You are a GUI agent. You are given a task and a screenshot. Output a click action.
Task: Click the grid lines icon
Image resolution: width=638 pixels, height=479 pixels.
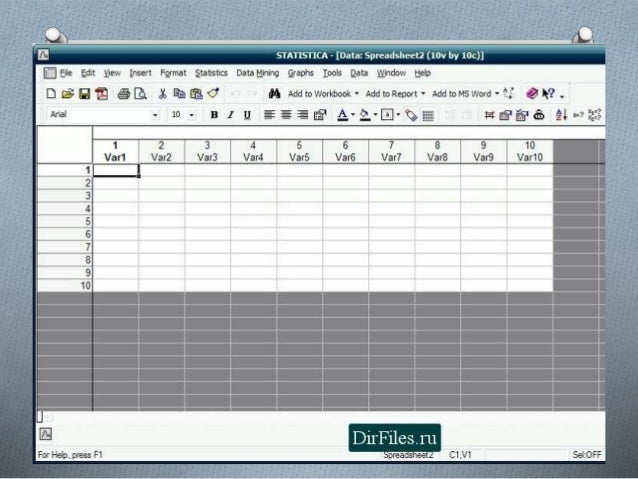[x=428, y=116]
